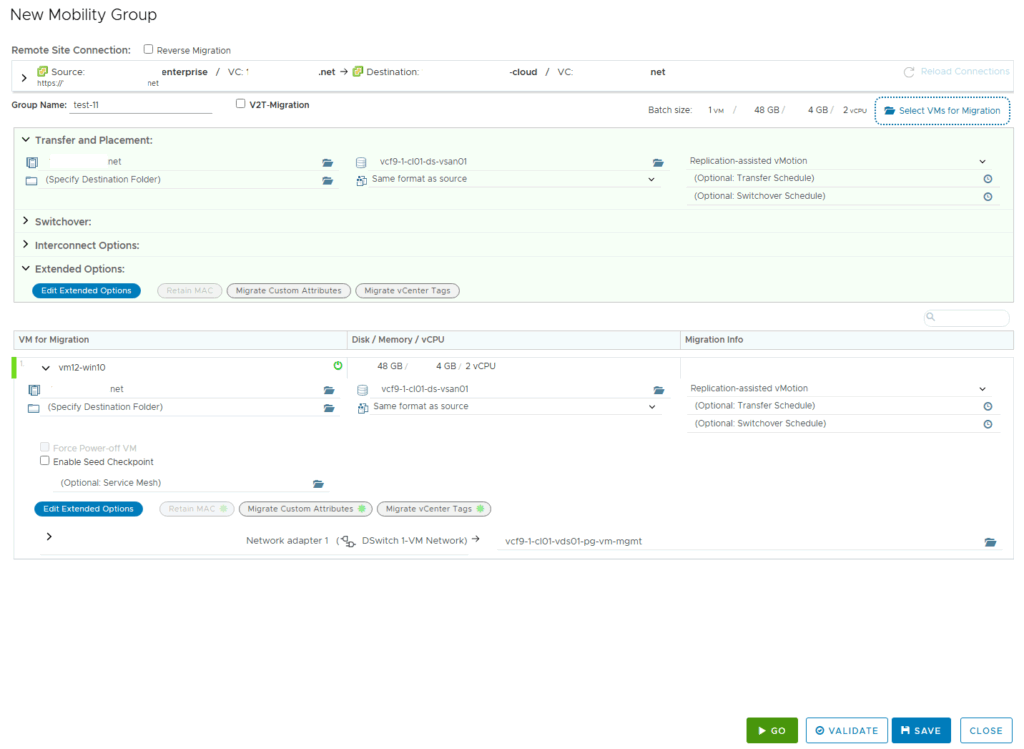Toggle group Migrate vCenter Tags option

tap(407, 291)
